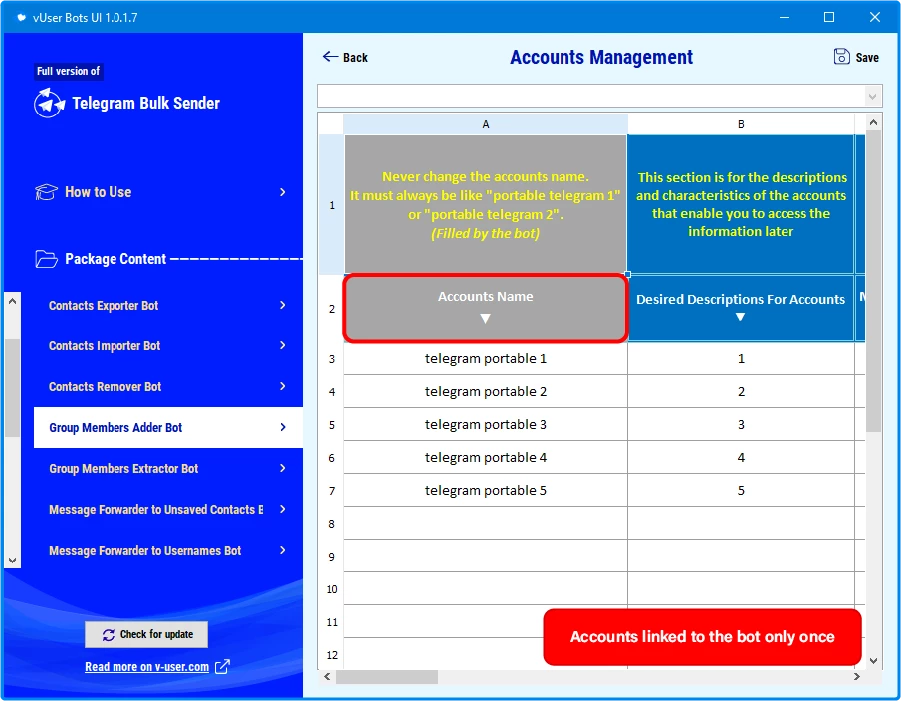Viewport: 901px width, 701px height.
Task: Expand the How to Use chevron
Action: tap(282, 192)
